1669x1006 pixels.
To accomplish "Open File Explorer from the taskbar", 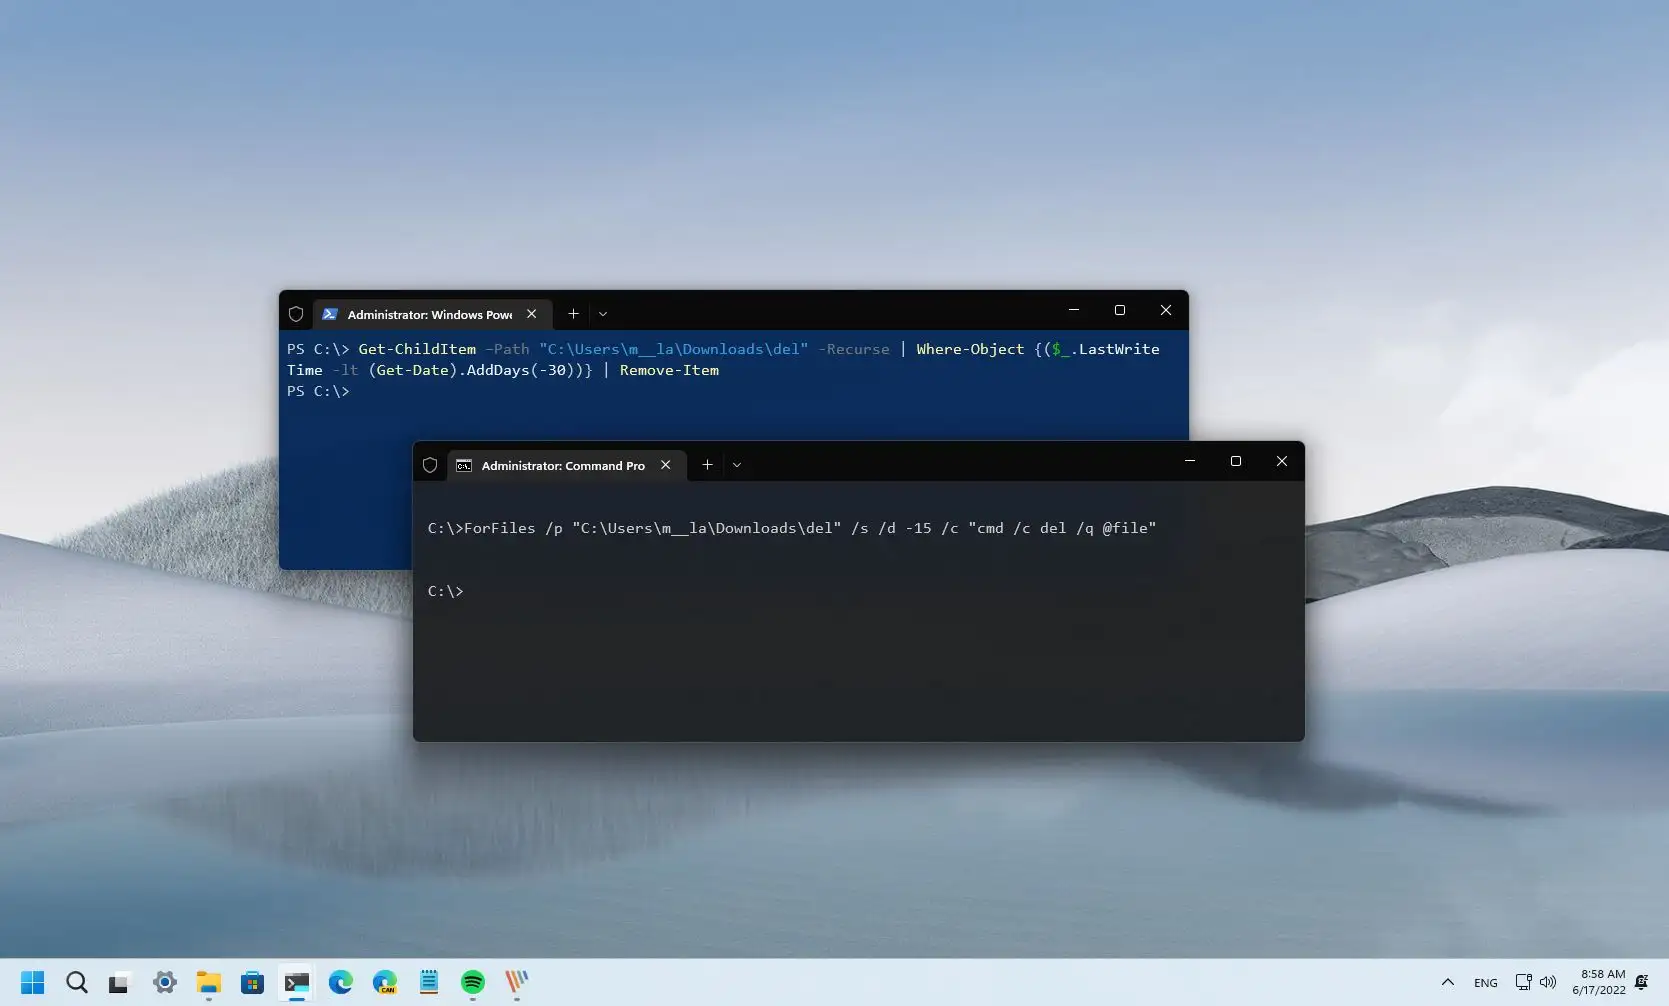I will (208, 983).
